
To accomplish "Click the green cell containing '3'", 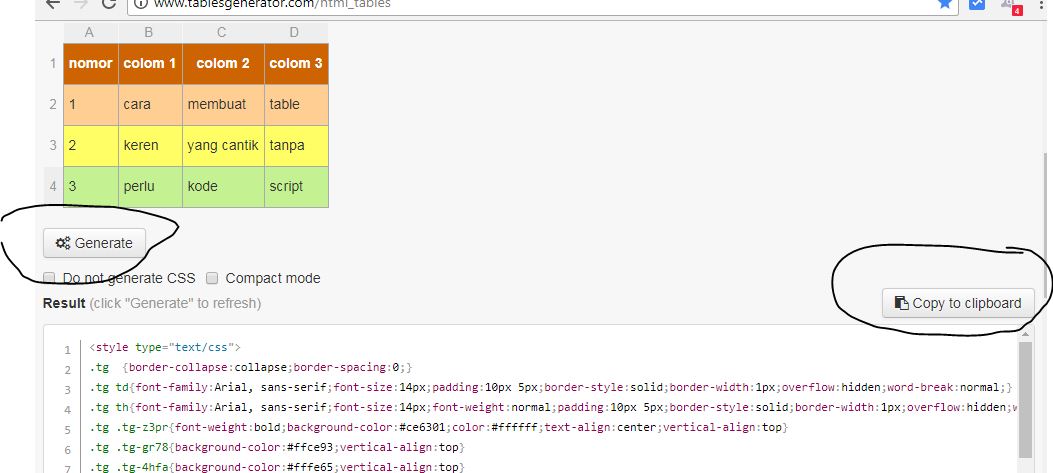I will click(x=91, y=187).
